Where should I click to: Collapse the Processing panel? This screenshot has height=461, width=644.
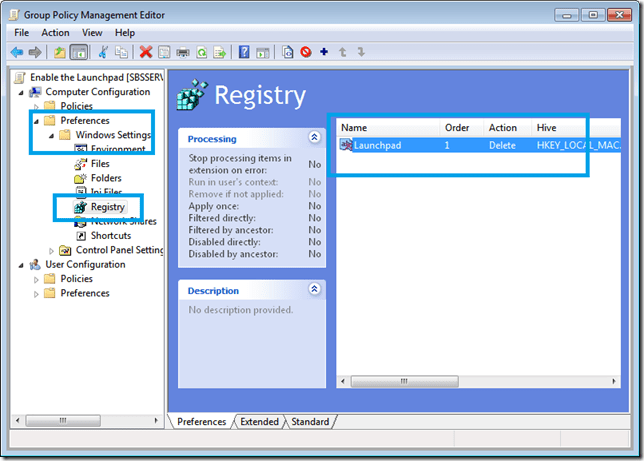(314, 137)
